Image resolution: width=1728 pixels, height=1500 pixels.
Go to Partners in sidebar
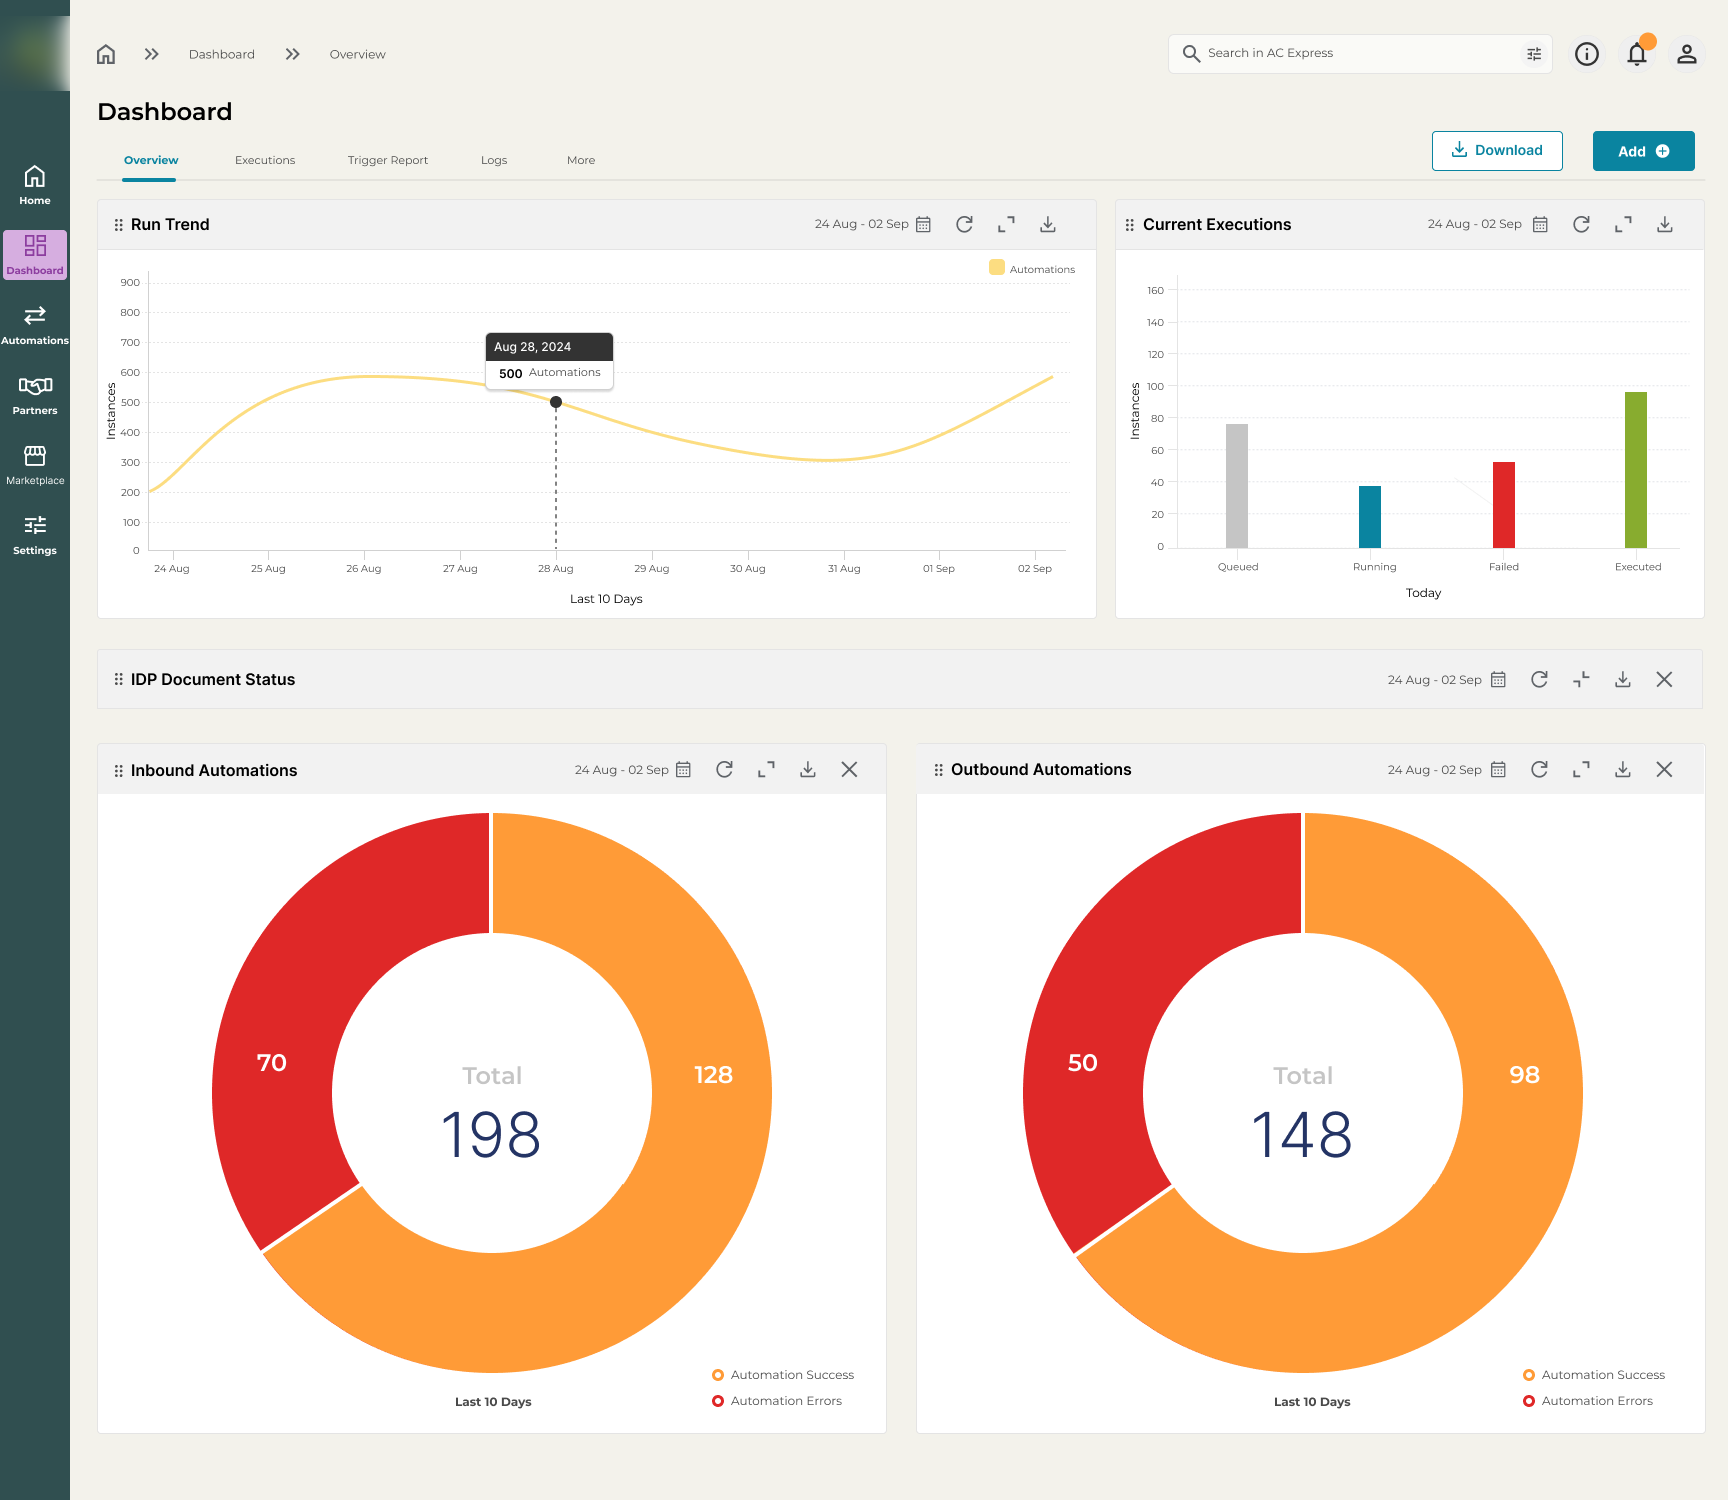pos(35,395)
